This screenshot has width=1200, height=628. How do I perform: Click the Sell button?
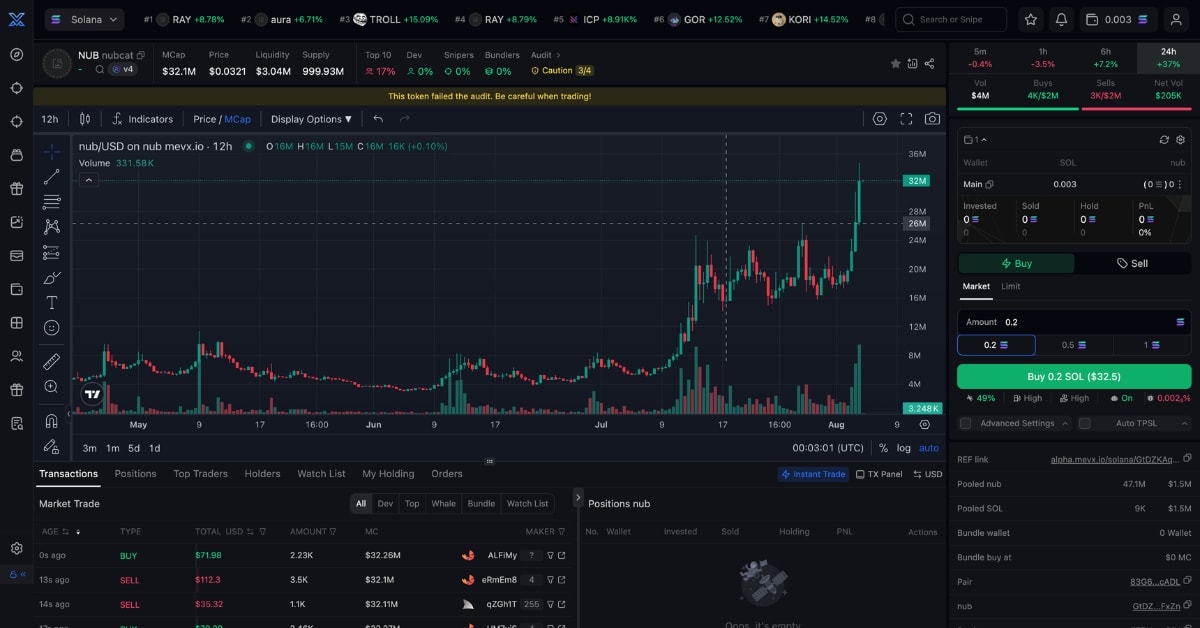(x=1133, y=263)
